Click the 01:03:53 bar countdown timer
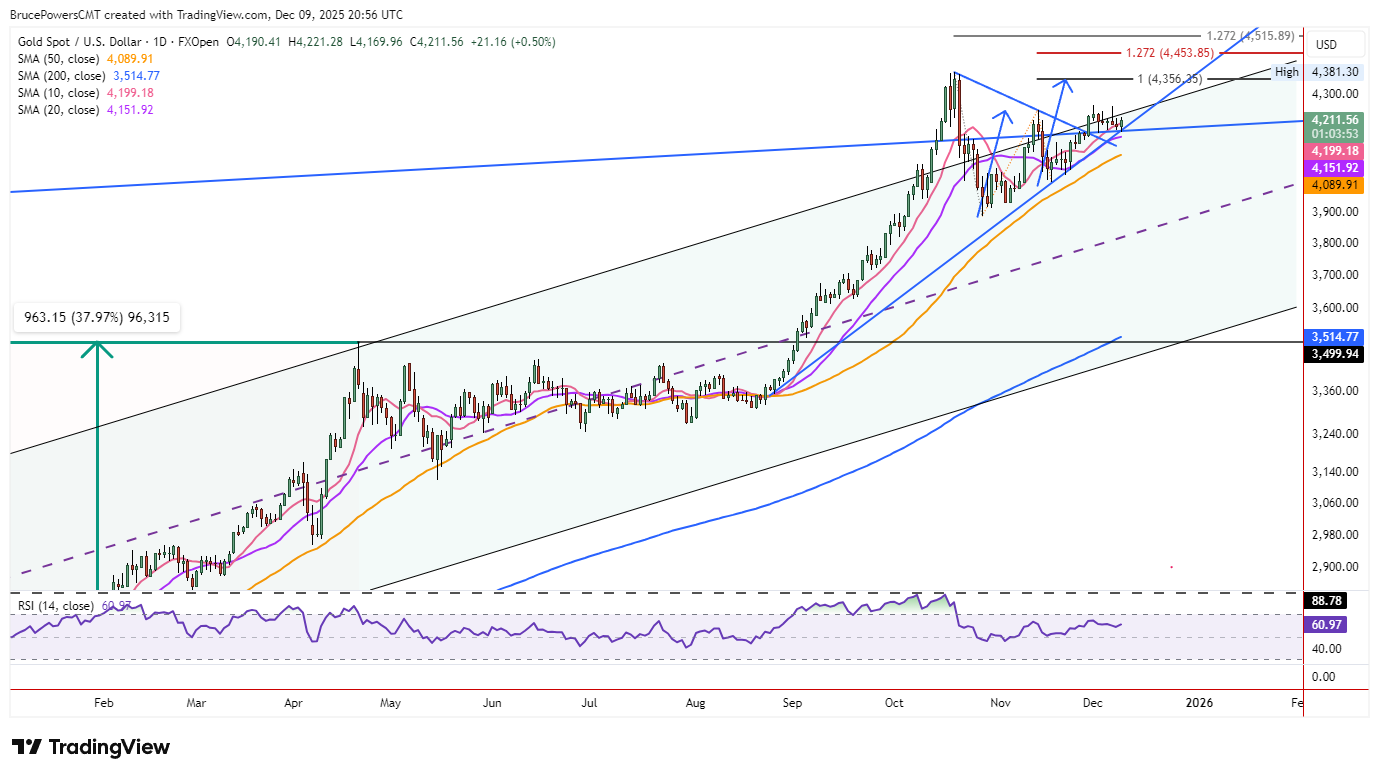 pyautogui.click(x=1335, y=134)
